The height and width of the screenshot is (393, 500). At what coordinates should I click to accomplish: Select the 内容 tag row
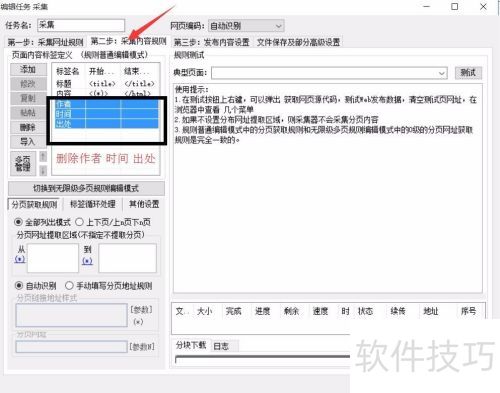pos(106,93)
